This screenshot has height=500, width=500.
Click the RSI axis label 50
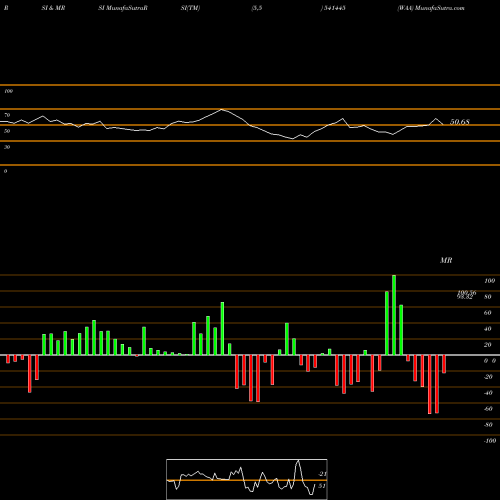7,131
